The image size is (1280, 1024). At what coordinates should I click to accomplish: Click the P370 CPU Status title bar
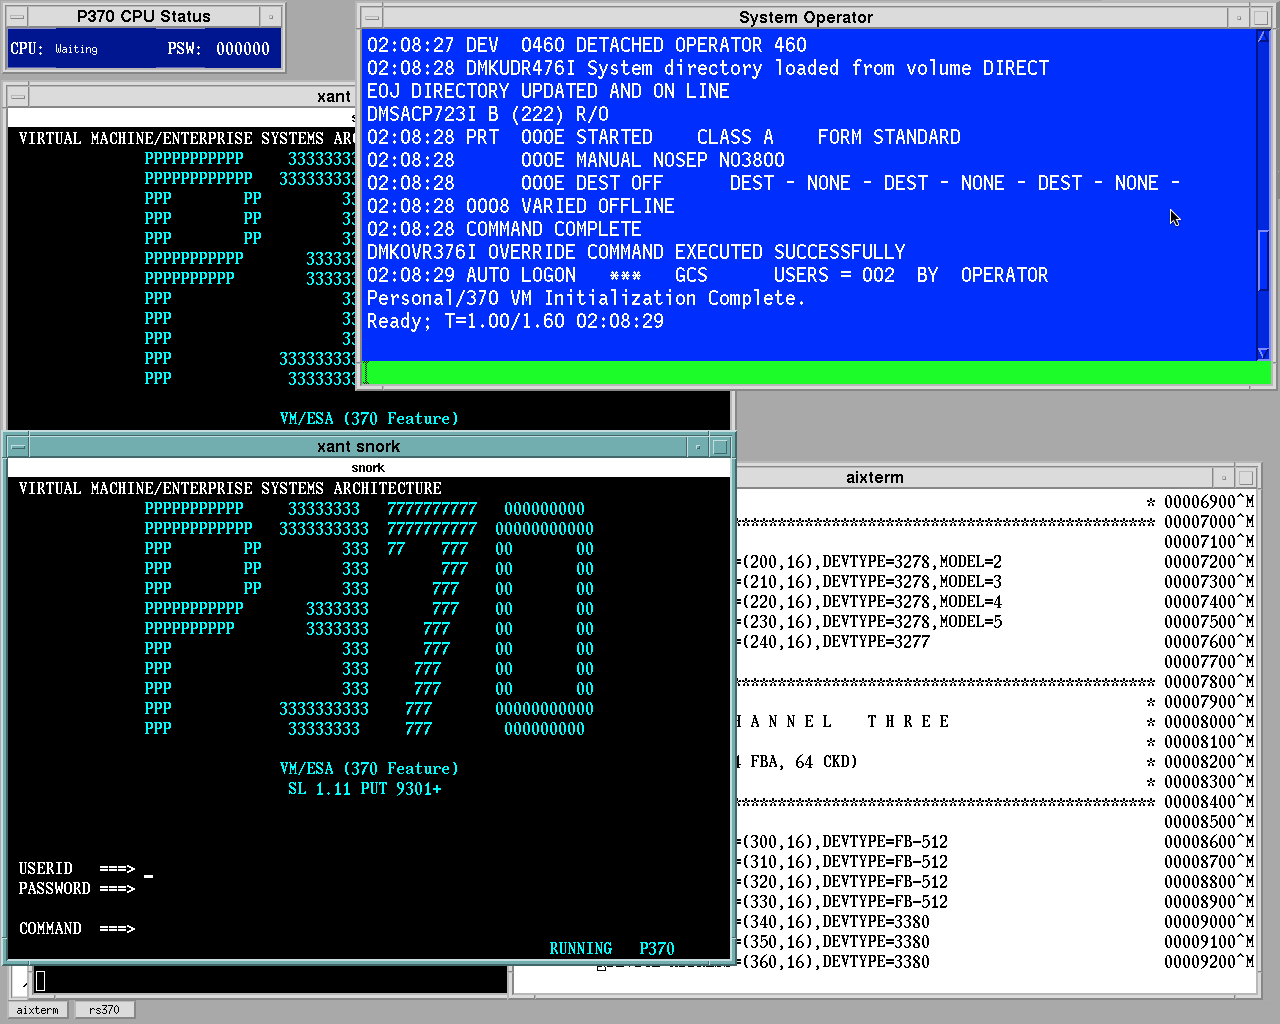144,16
